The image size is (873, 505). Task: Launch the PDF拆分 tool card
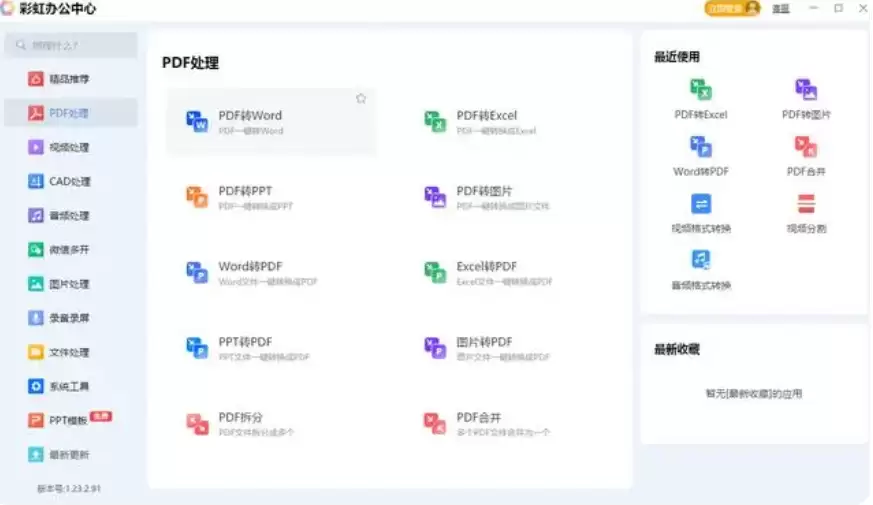[x=271, y=424]
